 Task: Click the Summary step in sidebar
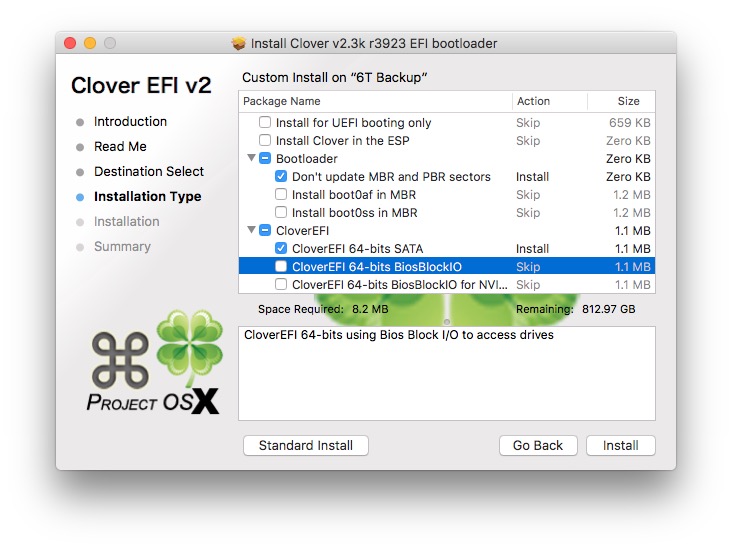[122, 247]
